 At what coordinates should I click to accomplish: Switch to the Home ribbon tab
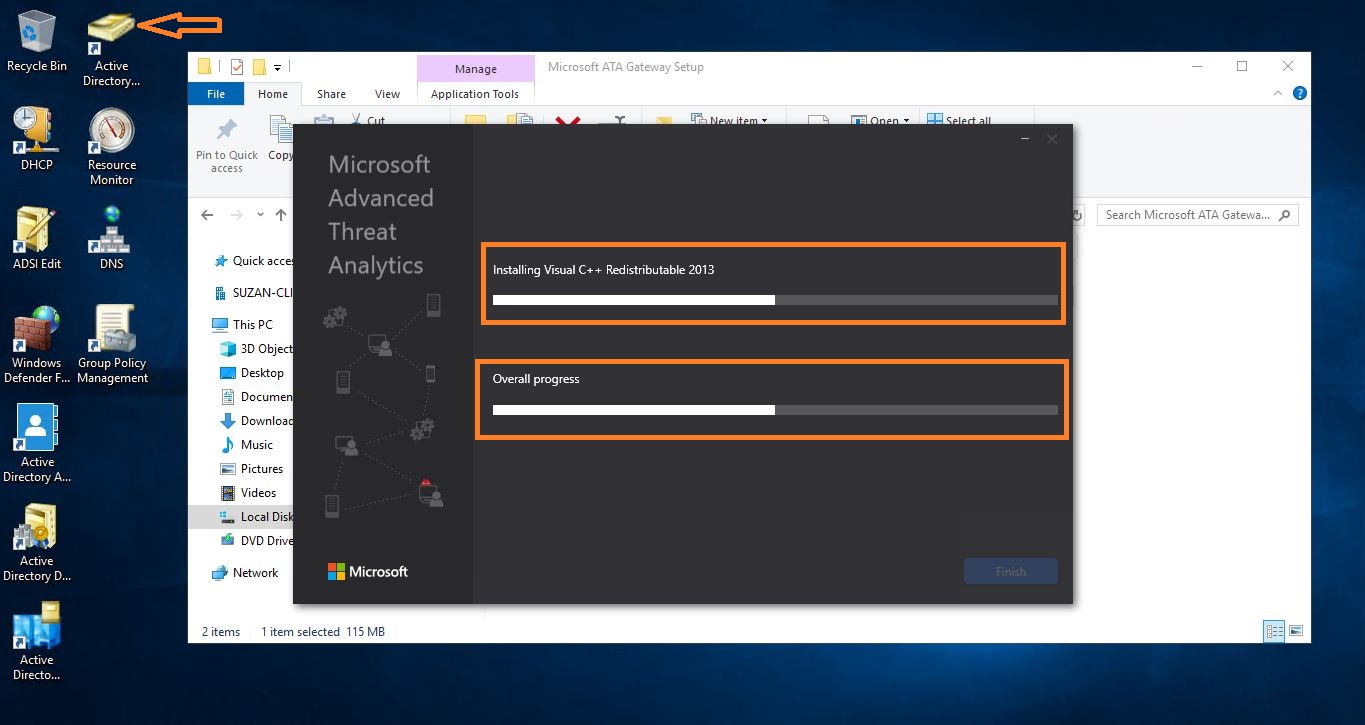pos(273,94)
